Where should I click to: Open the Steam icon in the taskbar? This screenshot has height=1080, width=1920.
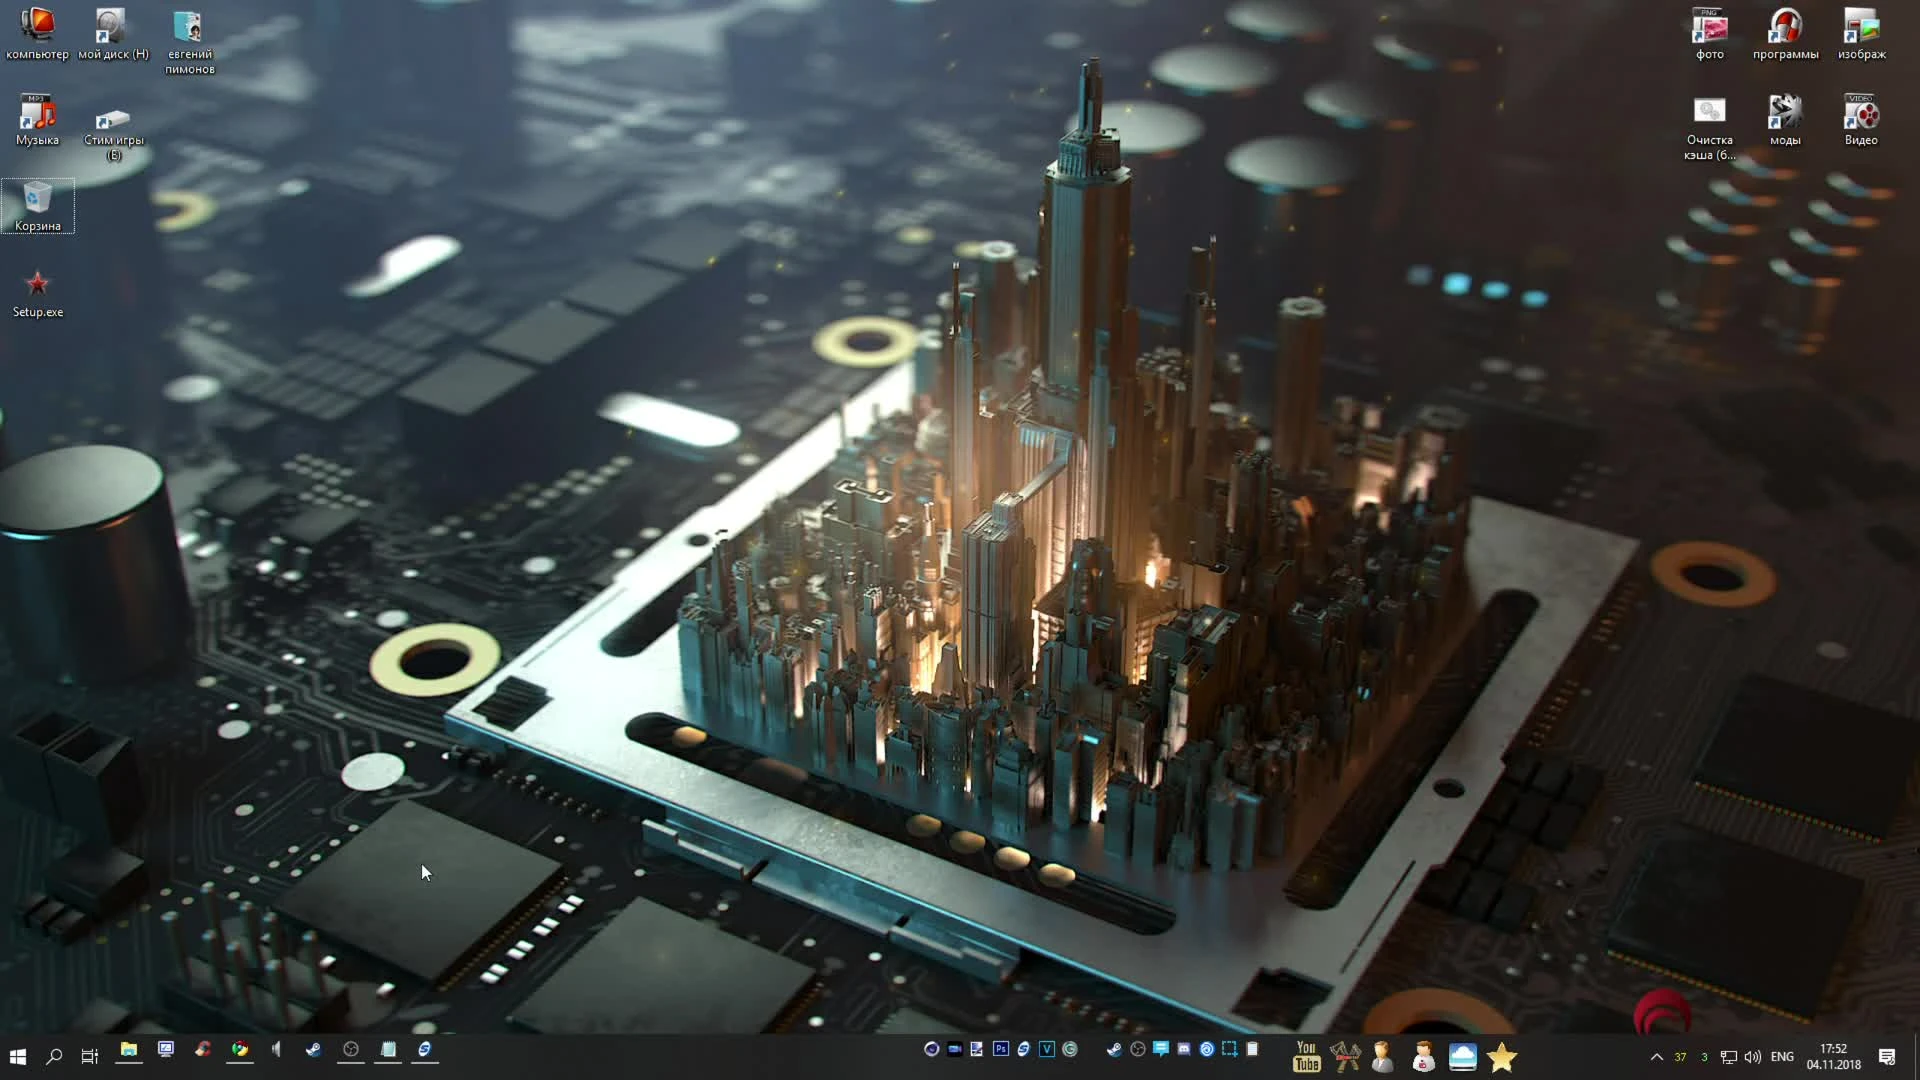[313, 1050]
